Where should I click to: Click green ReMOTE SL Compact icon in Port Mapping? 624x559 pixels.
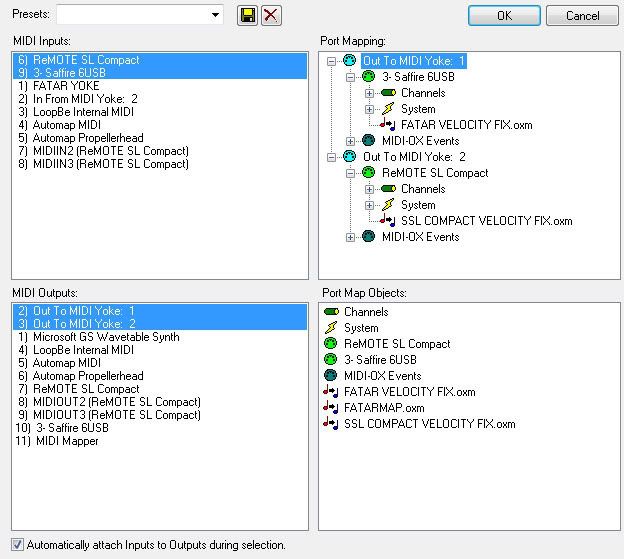[369, 172]
